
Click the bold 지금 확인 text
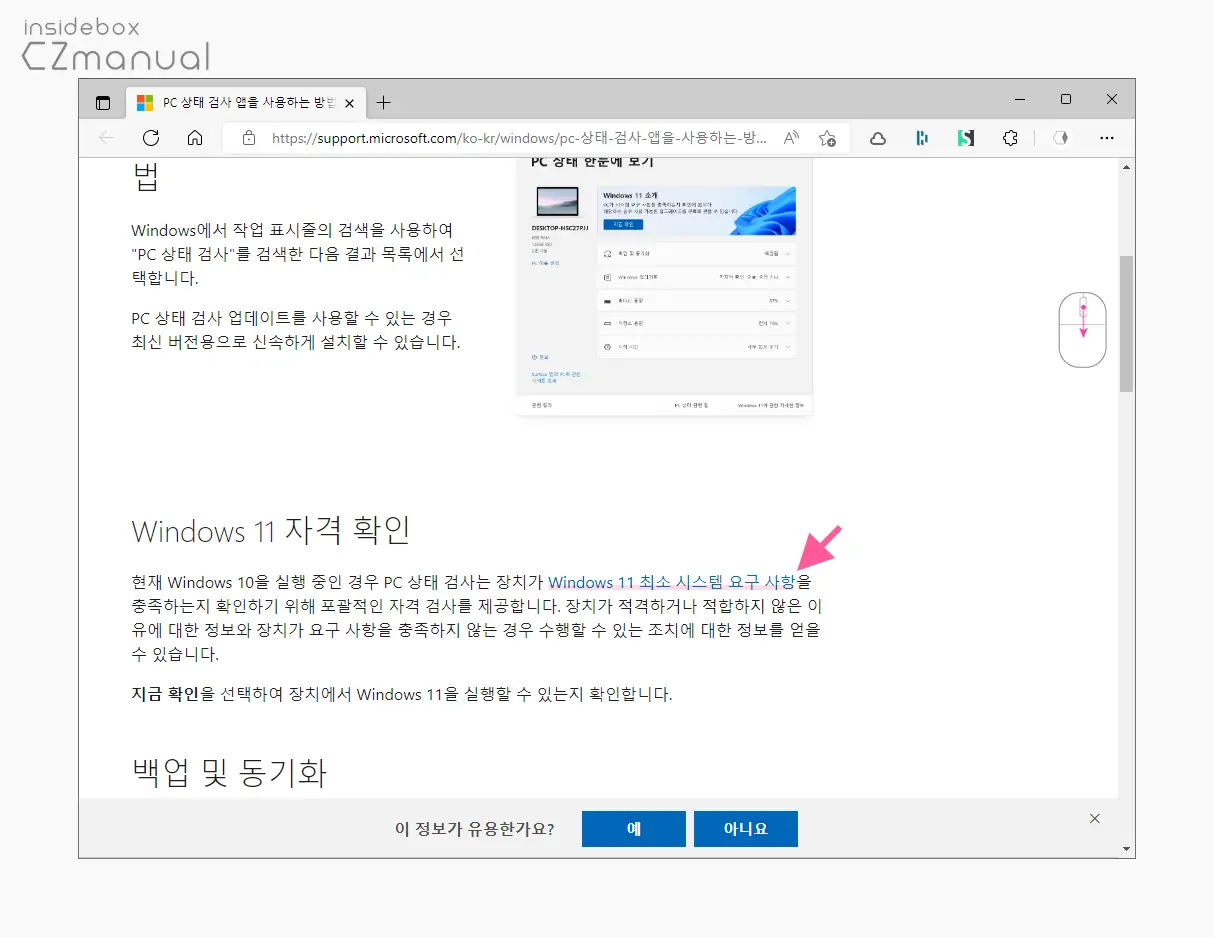165,694
